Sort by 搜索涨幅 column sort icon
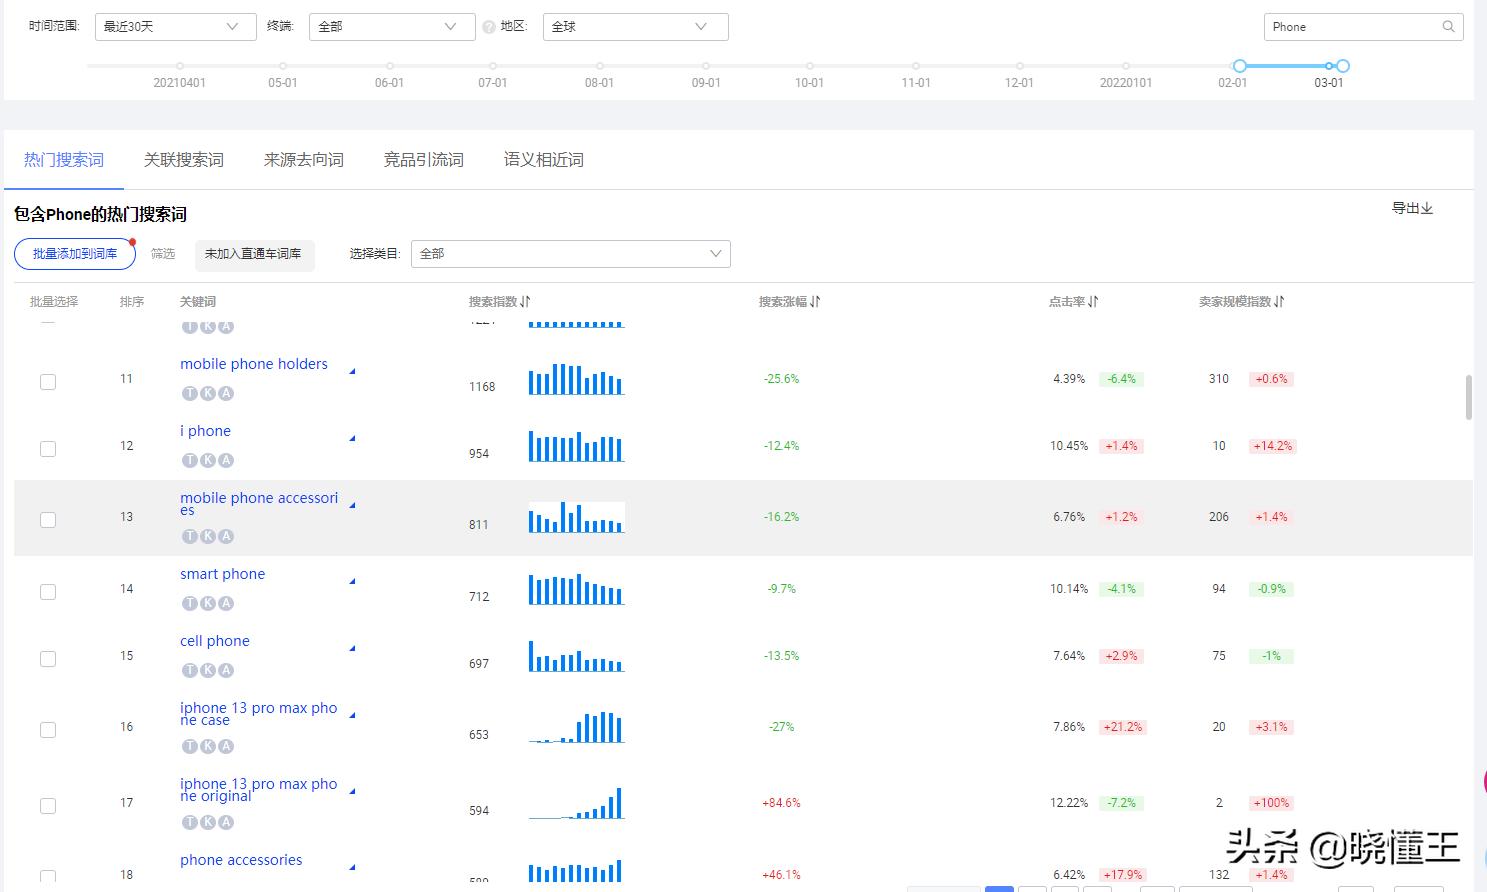 tap(815, 301)
